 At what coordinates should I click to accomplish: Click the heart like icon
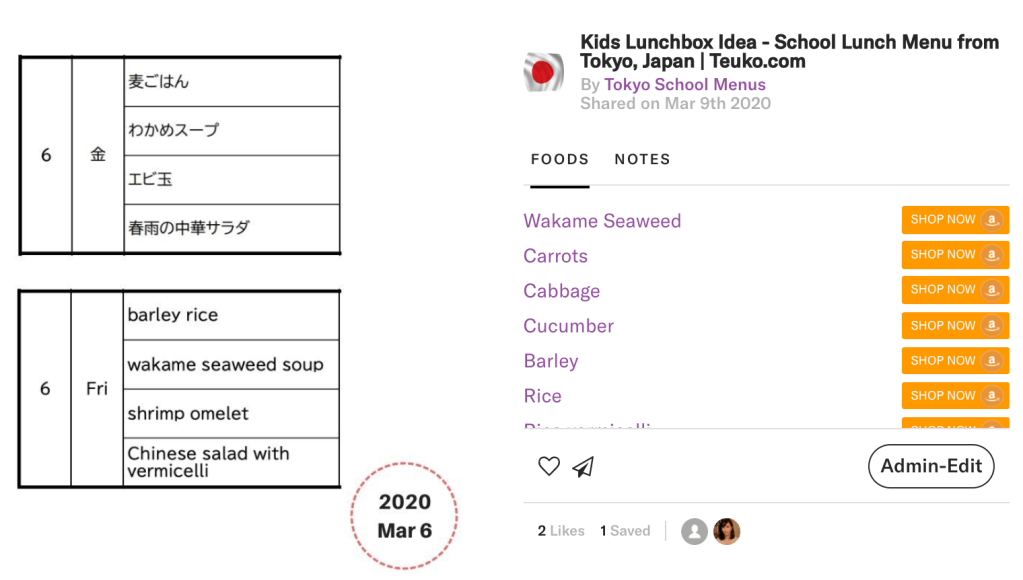[x=548, y=466]
